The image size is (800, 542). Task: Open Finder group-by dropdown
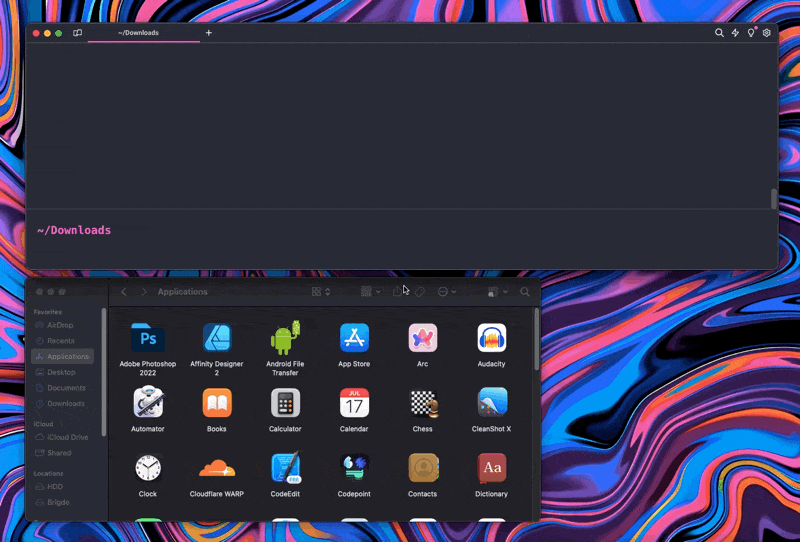(x=370, y=291)
